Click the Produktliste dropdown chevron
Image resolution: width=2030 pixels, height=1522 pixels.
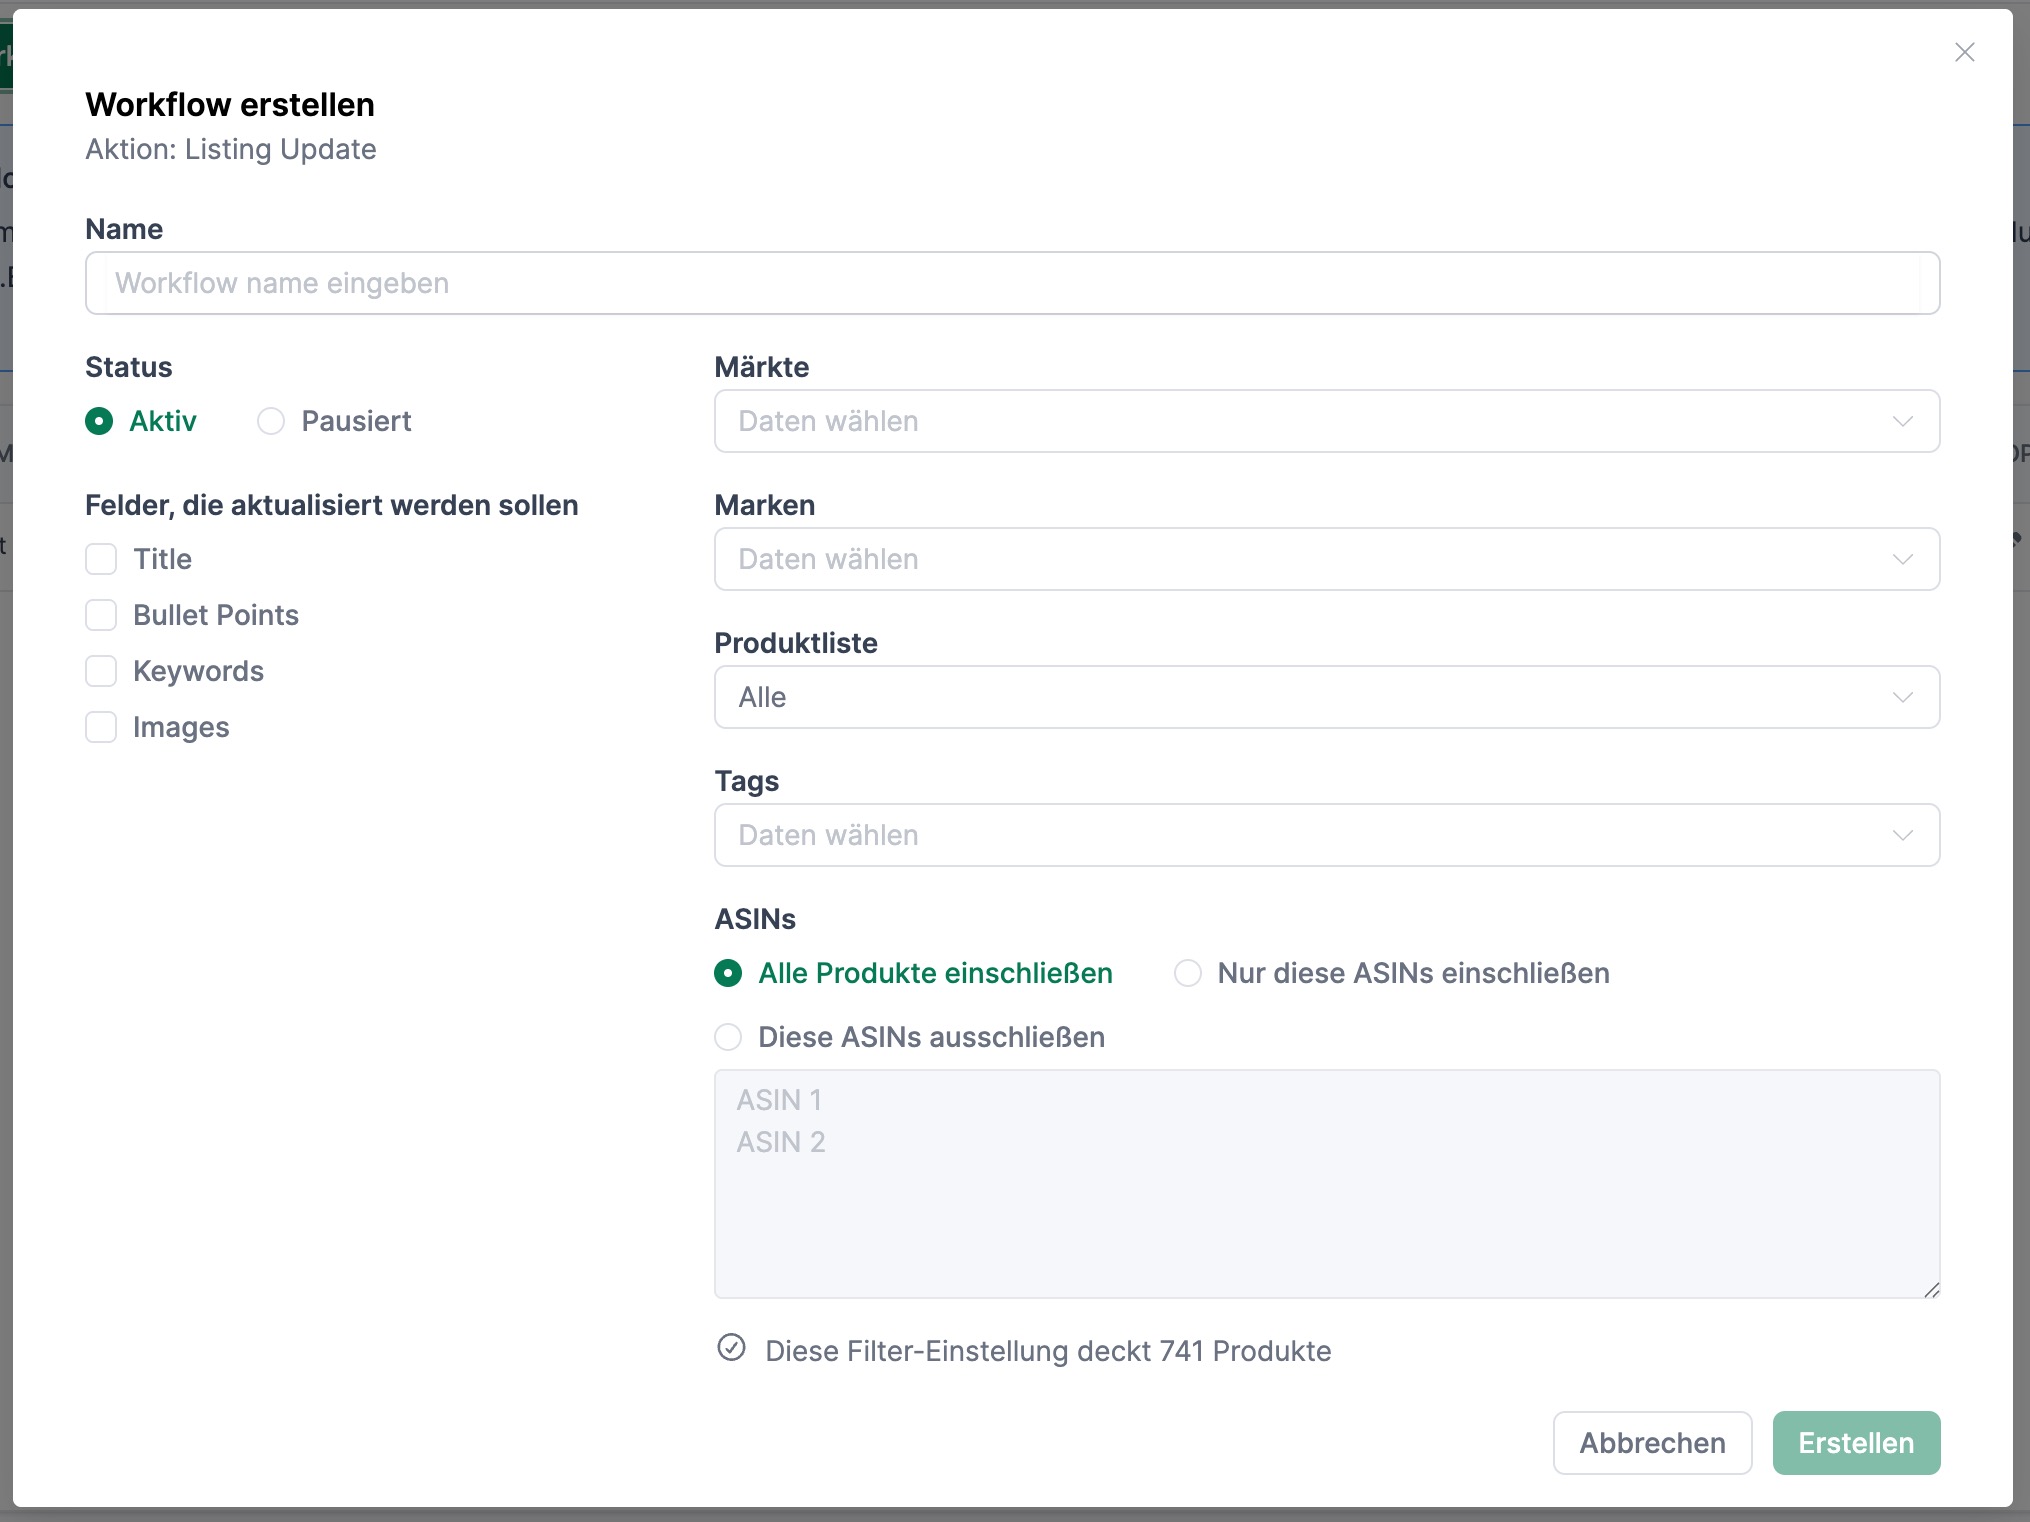point(1903,697)
